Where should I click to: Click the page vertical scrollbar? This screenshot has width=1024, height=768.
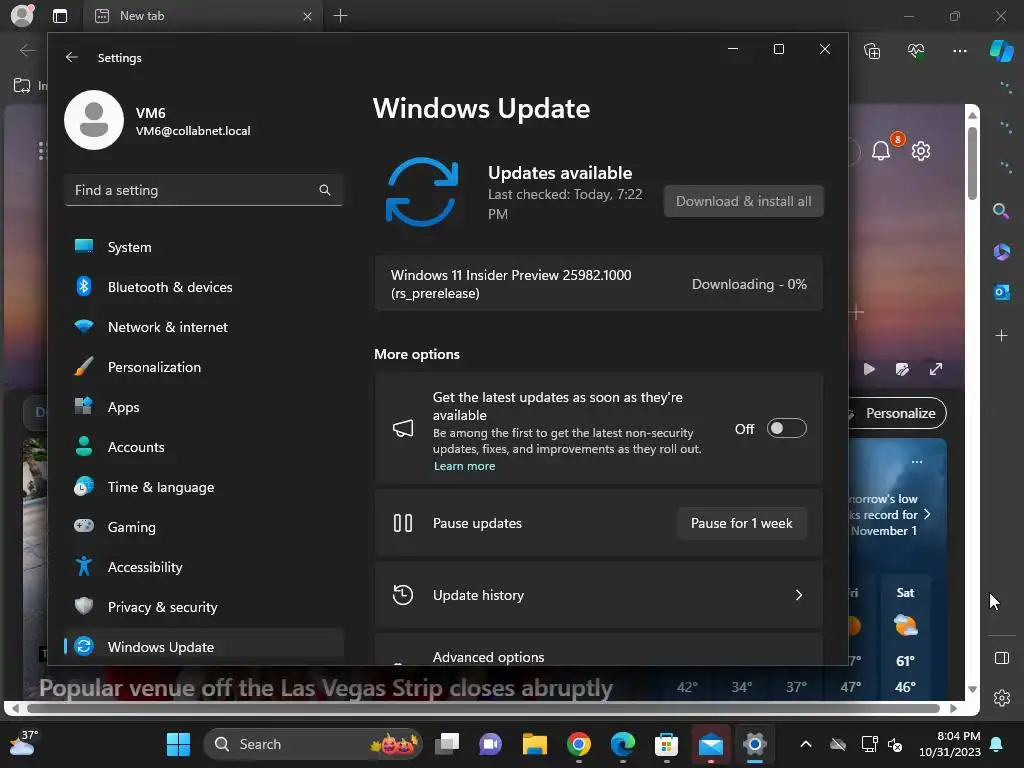tap(972, 163)
